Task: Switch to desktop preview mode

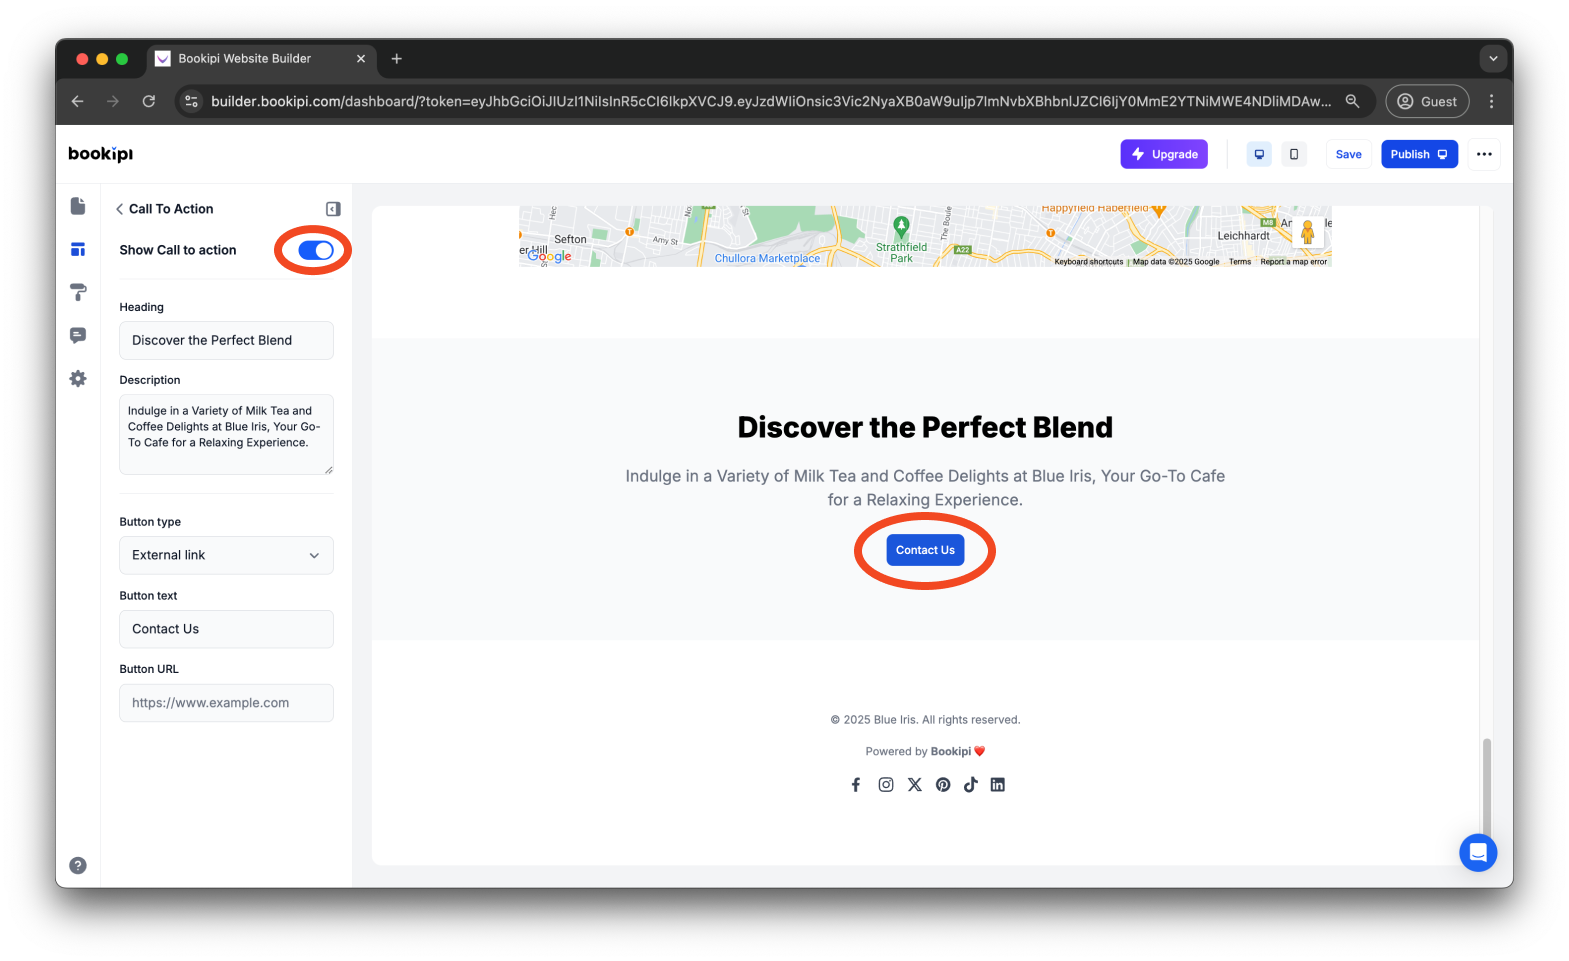Action: 1259,154
